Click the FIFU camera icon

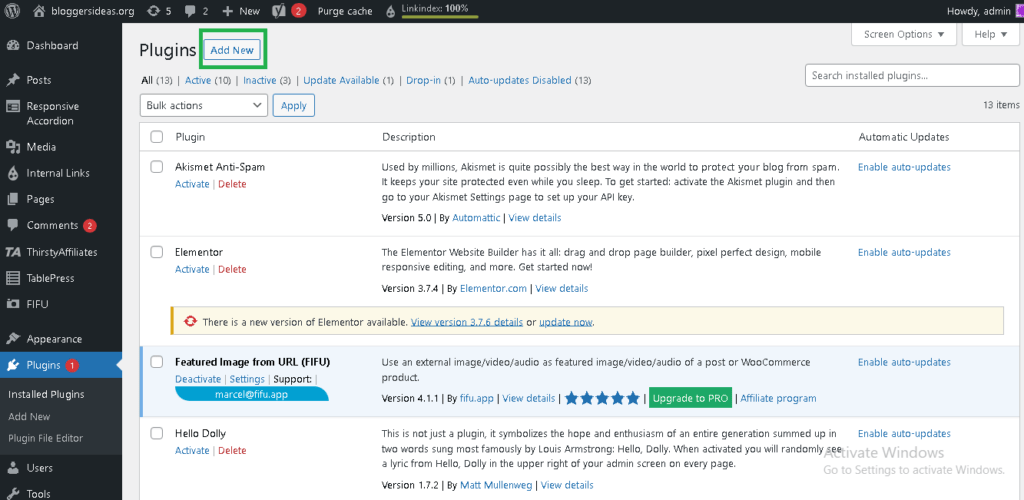tap(12, 304)
